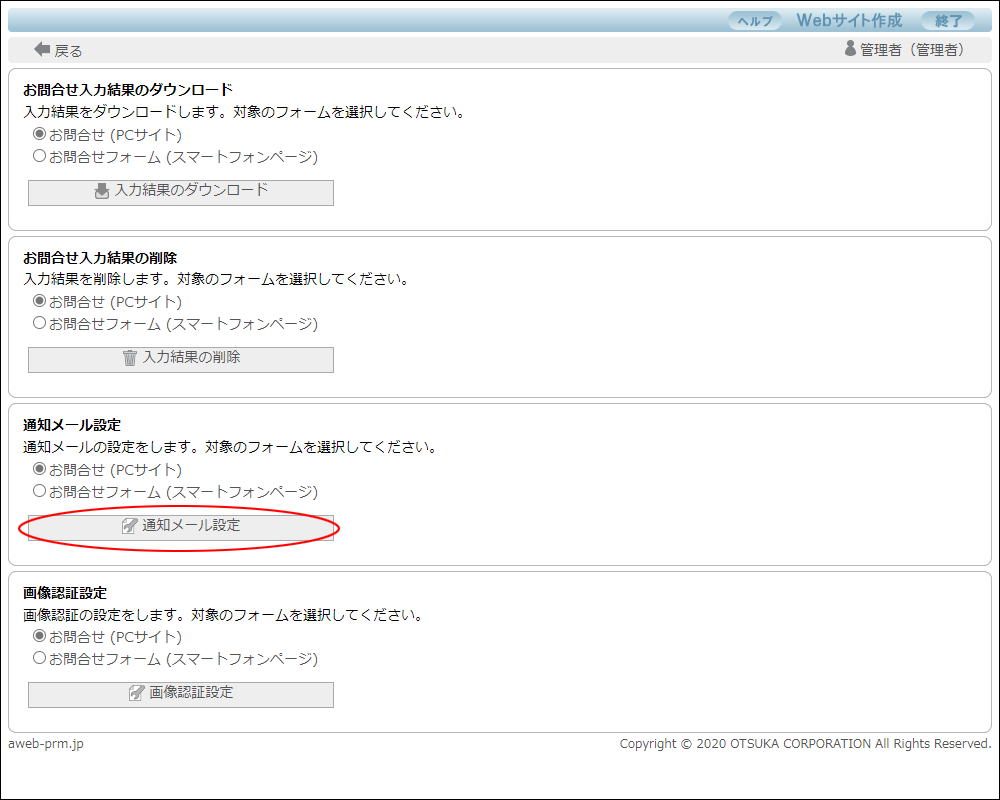Click the Webサイト作成 title
This screenshot has width=1000, height=800.
coord(849,21)
